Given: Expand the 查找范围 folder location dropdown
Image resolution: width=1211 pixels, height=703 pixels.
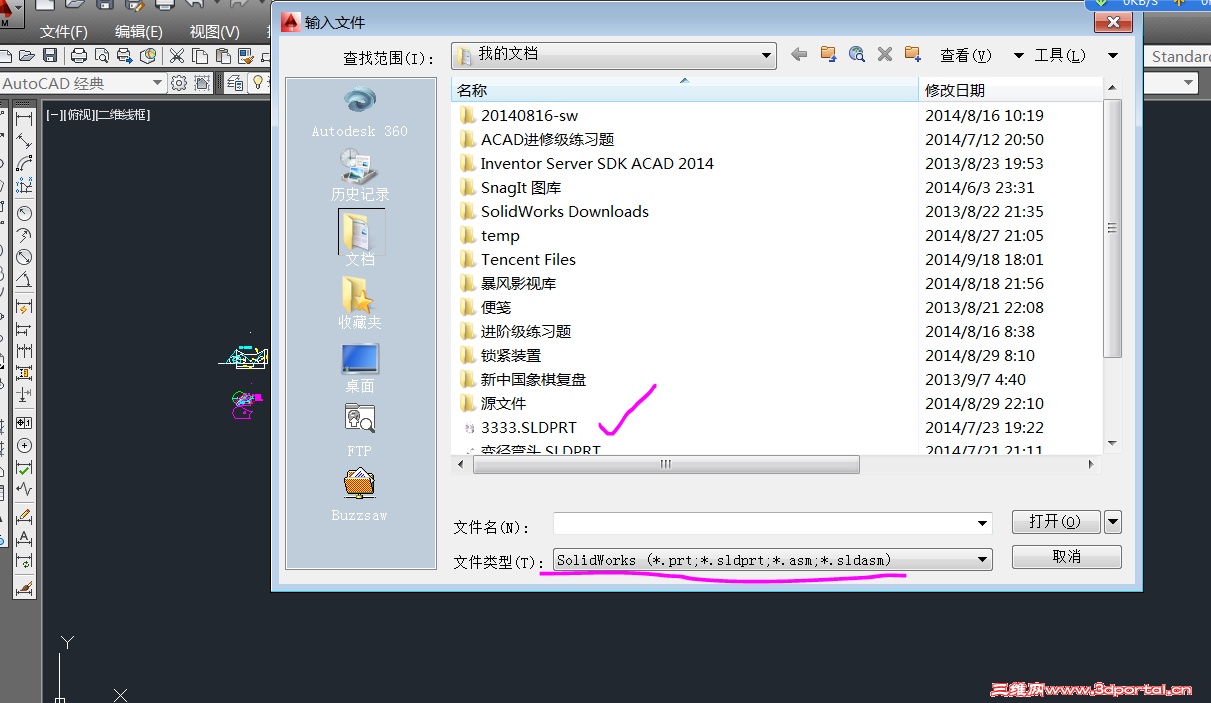Looking at the screenshot, I should coord(766,55).
